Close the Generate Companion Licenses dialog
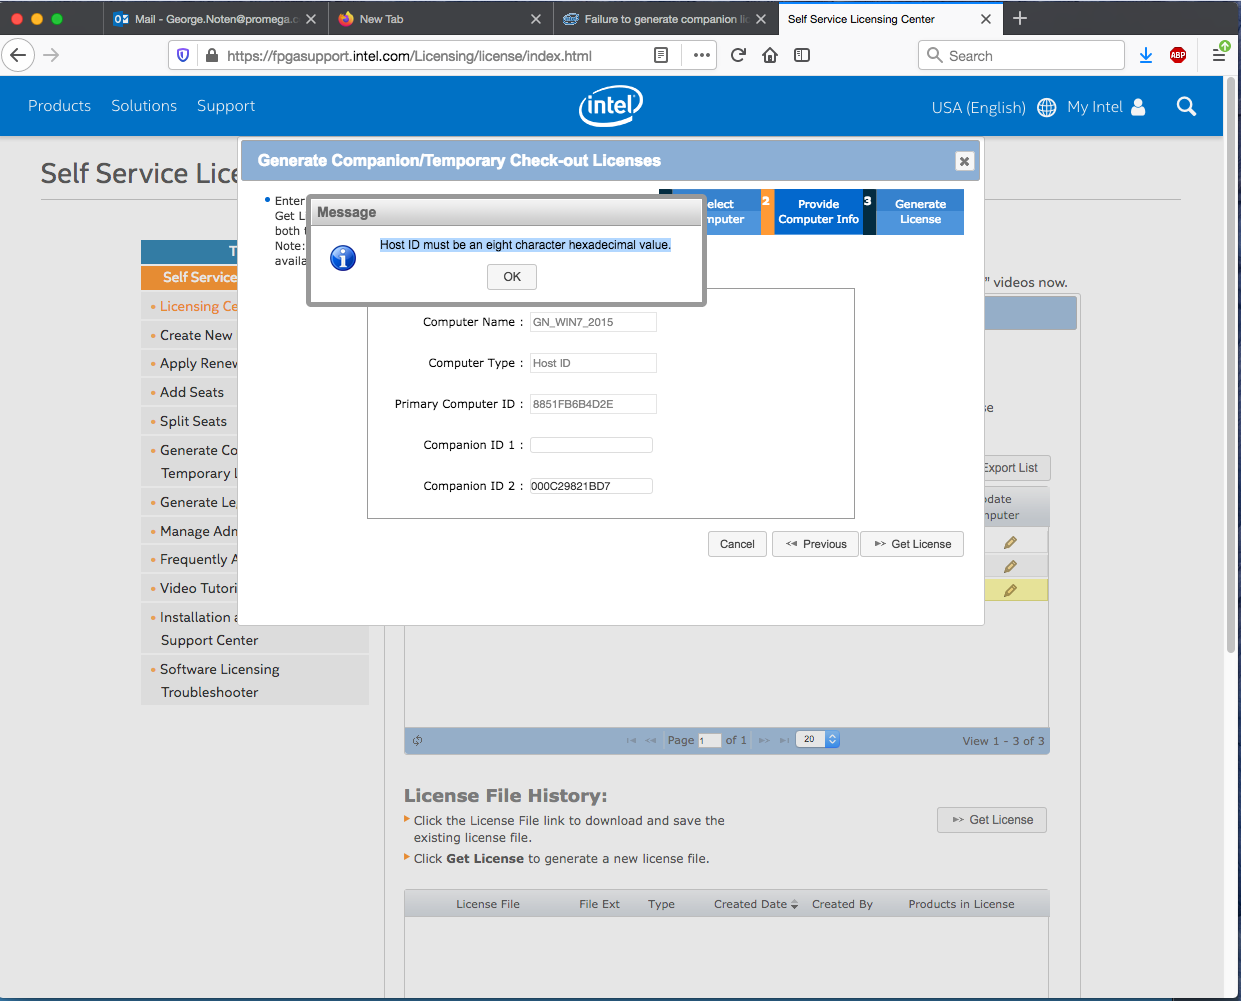Image resolution: width=1241 pixels, height=1001 pixels. pyautogui.click(x=964, y=161)
